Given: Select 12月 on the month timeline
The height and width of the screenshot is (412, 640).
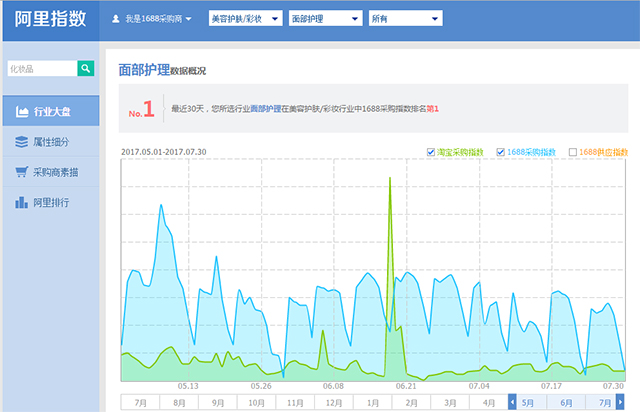Looking at the screenshot, I should [334, 403].
